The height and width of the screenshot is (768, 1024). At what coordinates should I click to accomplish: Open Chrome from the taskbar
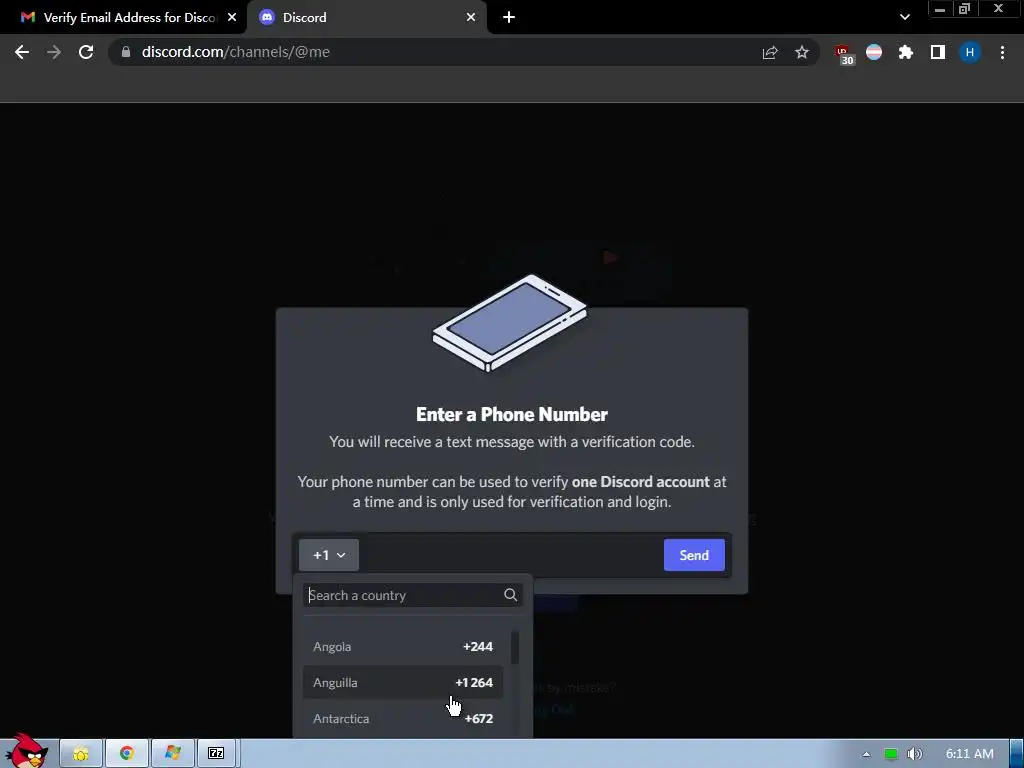coord(127,754)
